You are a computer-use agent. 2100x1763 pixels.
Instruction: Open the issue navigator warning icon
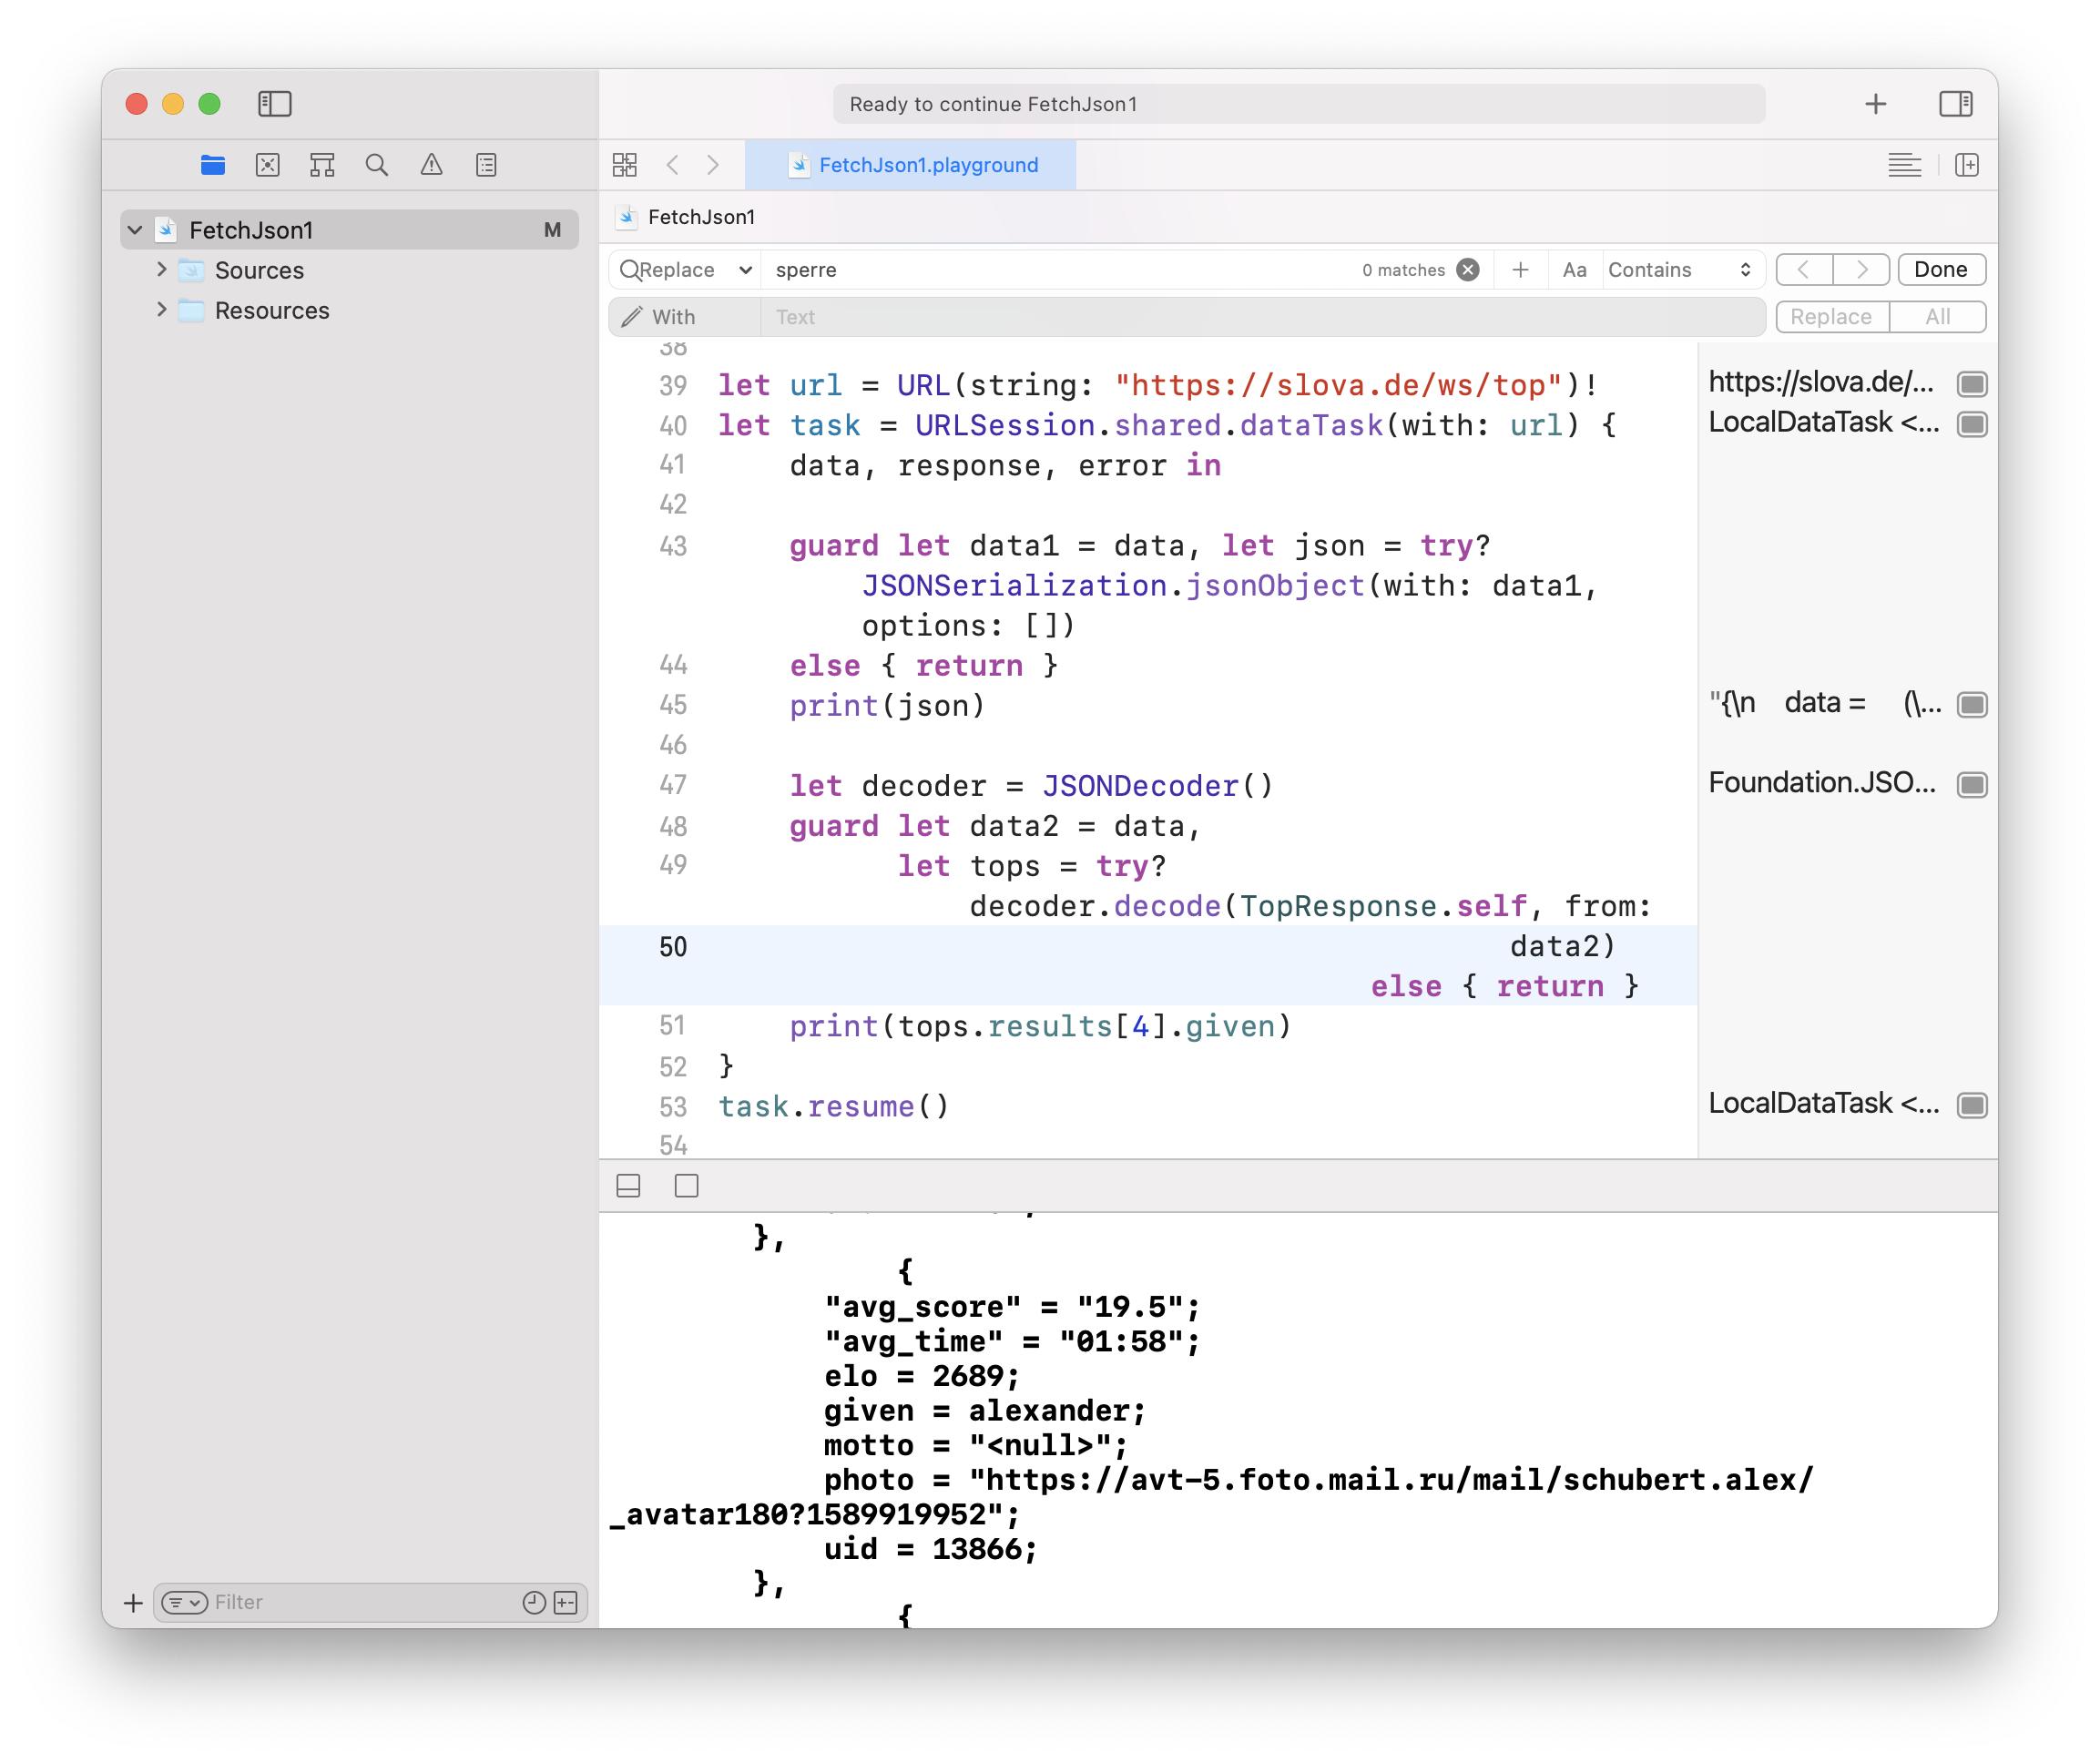tap(431, 165)
